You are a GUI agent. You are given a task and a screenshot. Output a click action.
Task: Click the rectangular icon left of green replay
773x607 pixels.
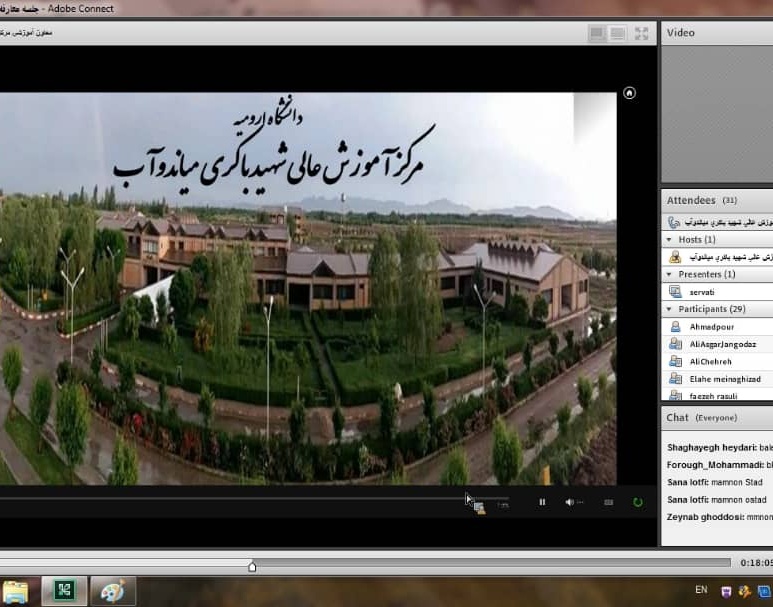(608, 502)
